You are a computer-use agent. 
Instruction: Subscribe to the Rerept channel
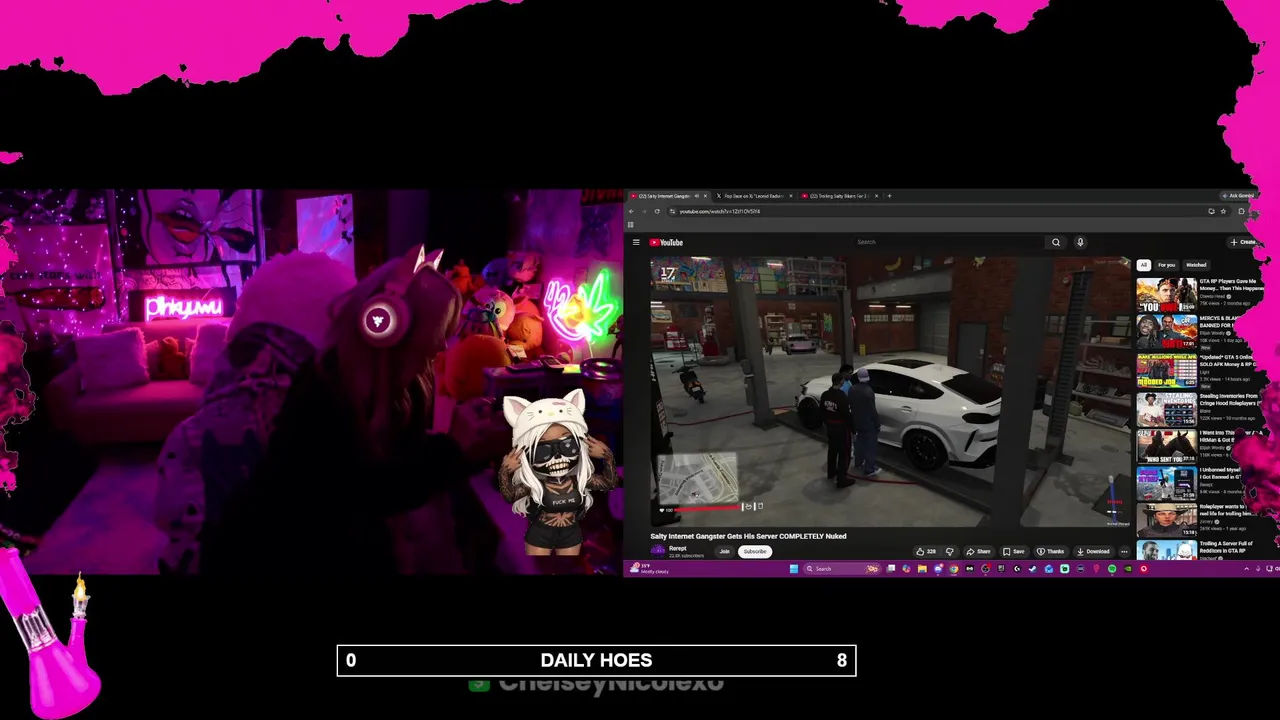755,551
